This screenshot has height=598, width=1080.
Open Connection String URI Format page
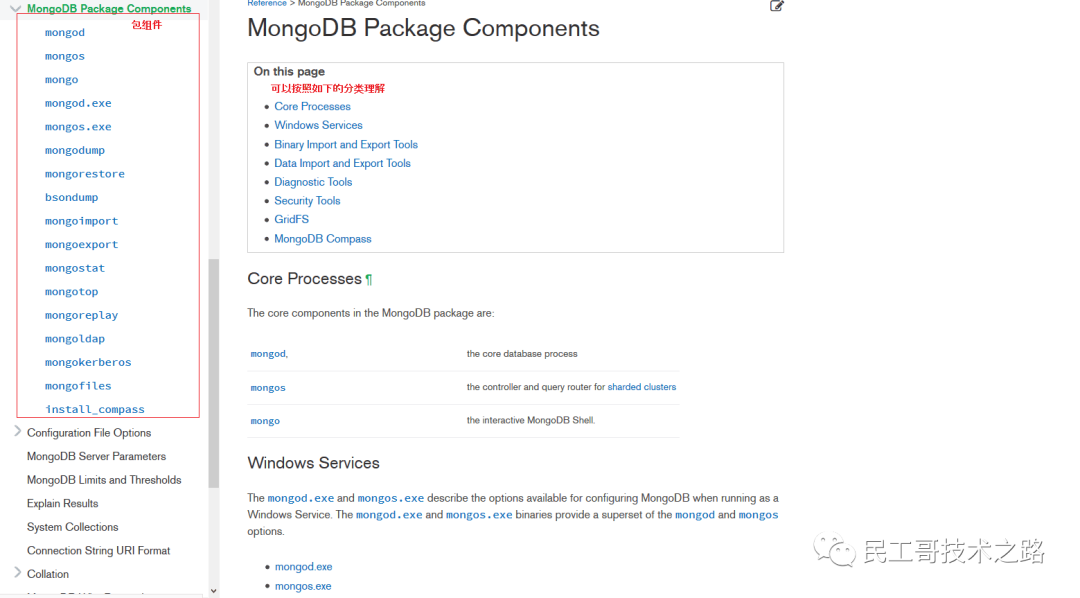pos(98,550)
